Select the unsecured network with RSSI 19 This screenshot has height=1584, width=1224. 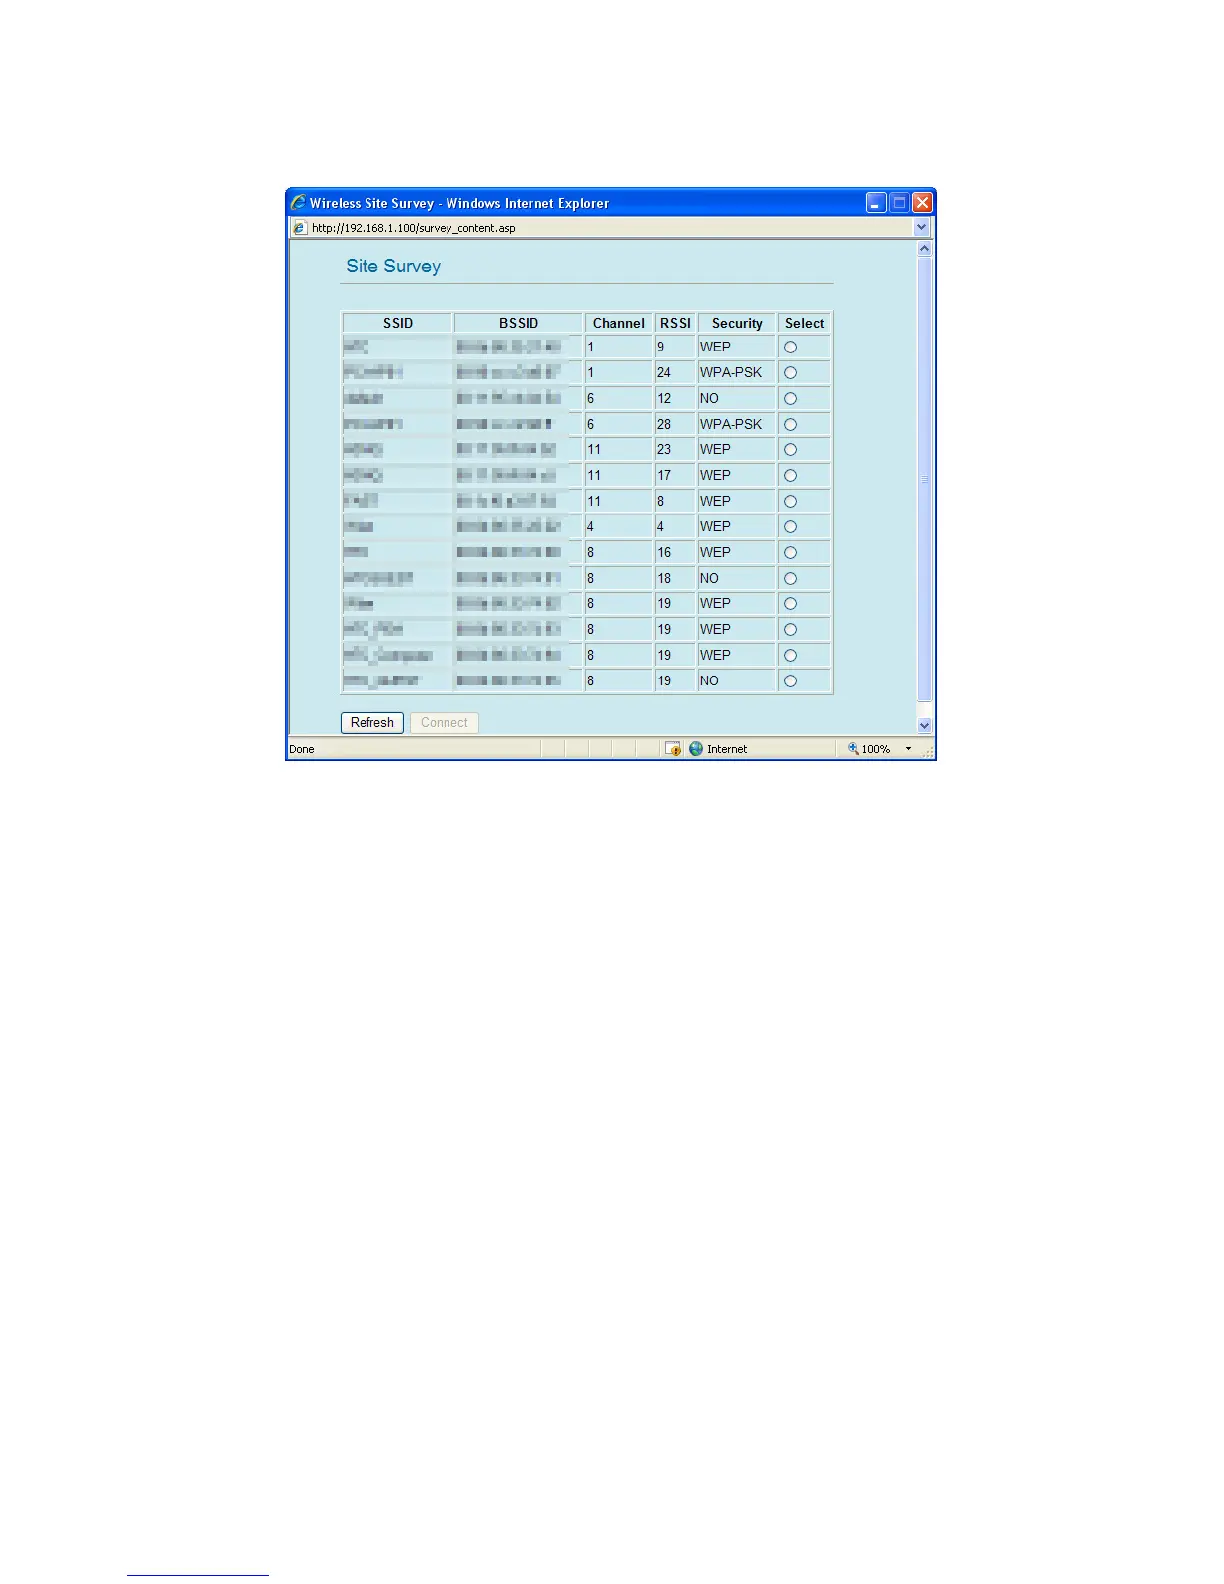point(790,681)
